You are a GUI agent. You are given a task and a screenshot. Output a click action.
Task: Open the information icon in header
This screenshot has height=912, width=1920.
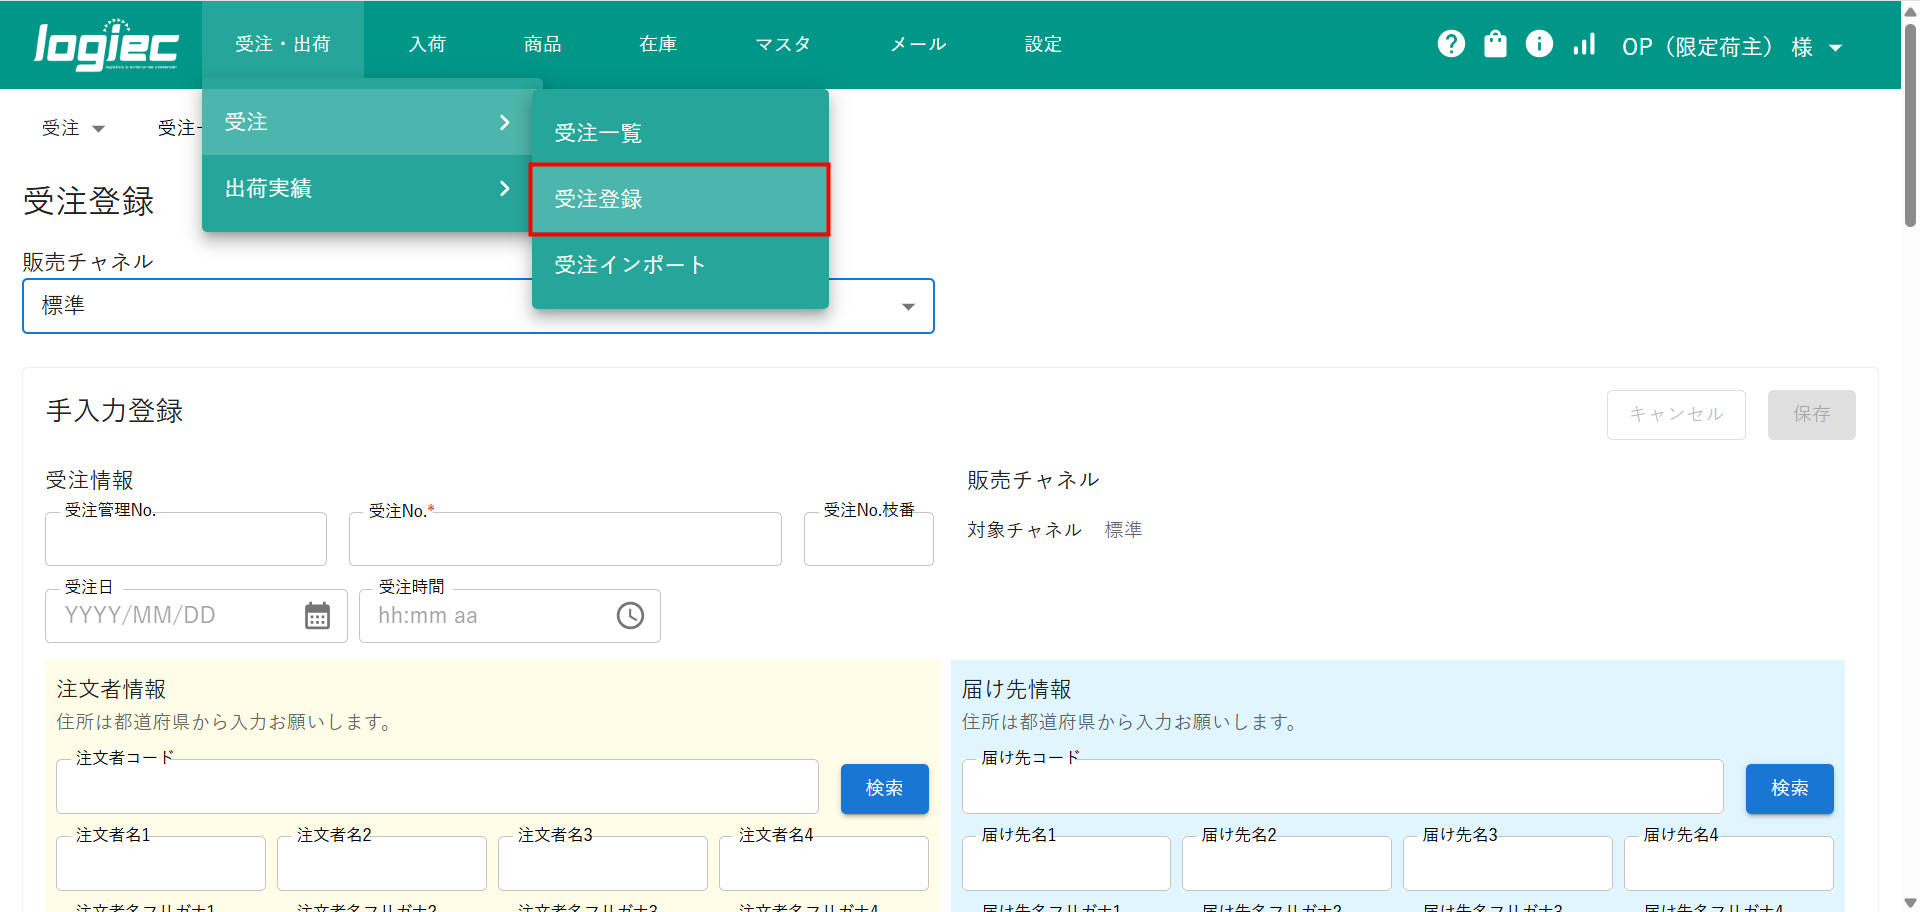(x=1539, y=44)
